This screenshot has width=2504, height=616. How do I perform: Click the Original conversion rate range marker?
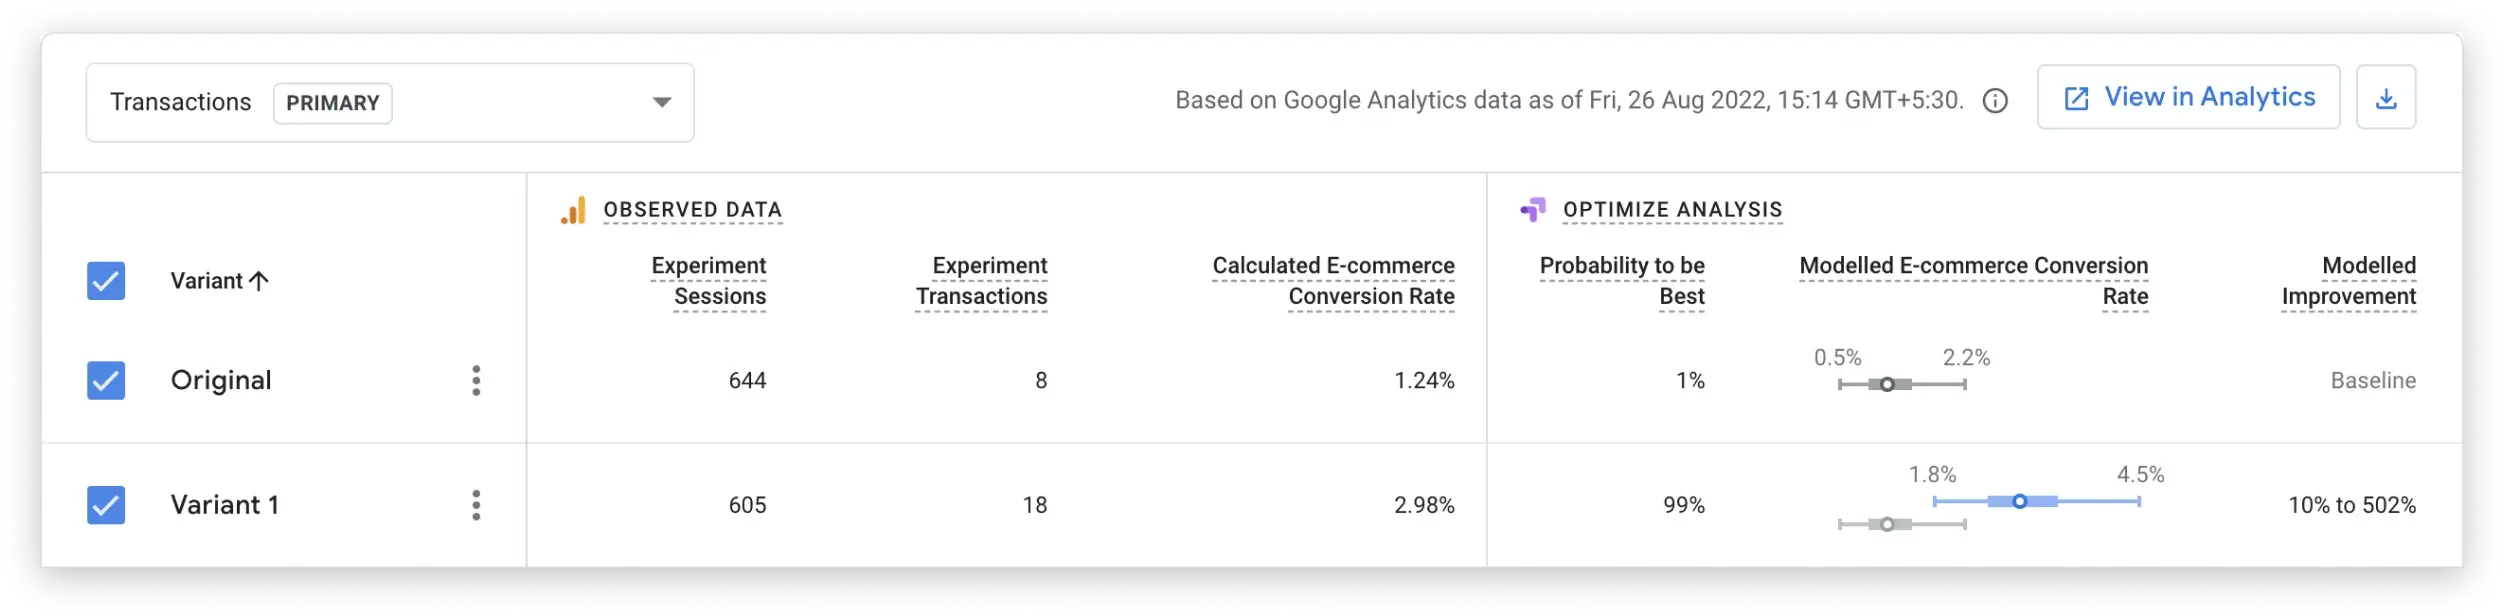point(1886,385)
